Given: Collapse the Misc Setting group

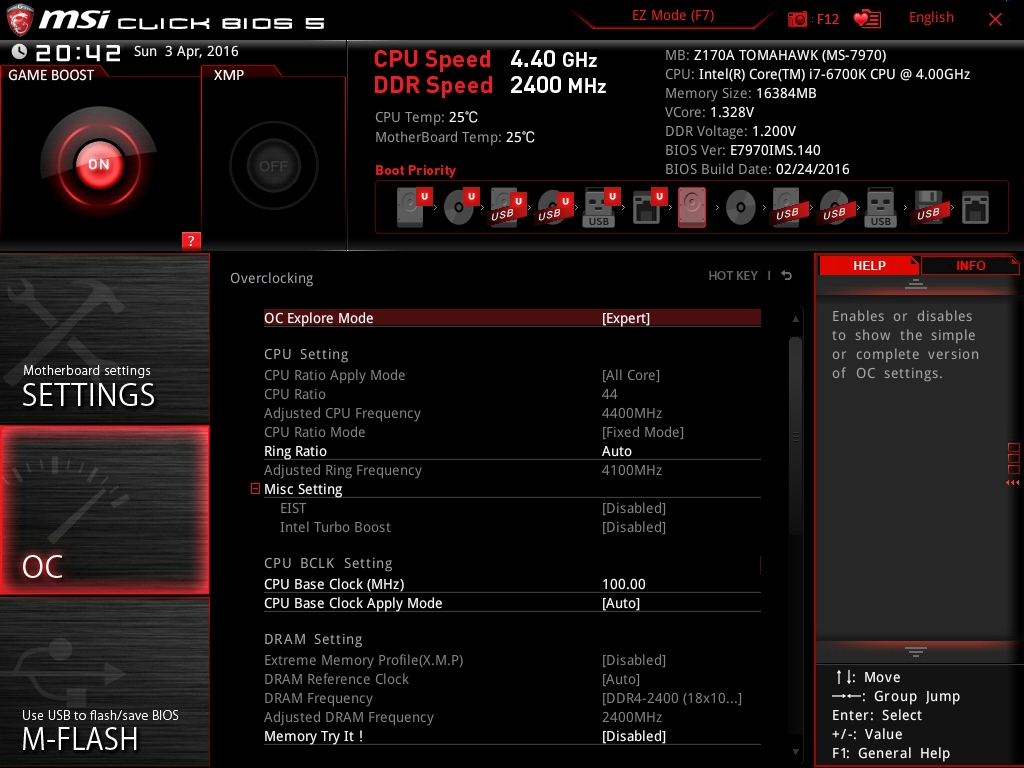Looking at the screenshot, I should pyautogui.click(x=255, y=488).
